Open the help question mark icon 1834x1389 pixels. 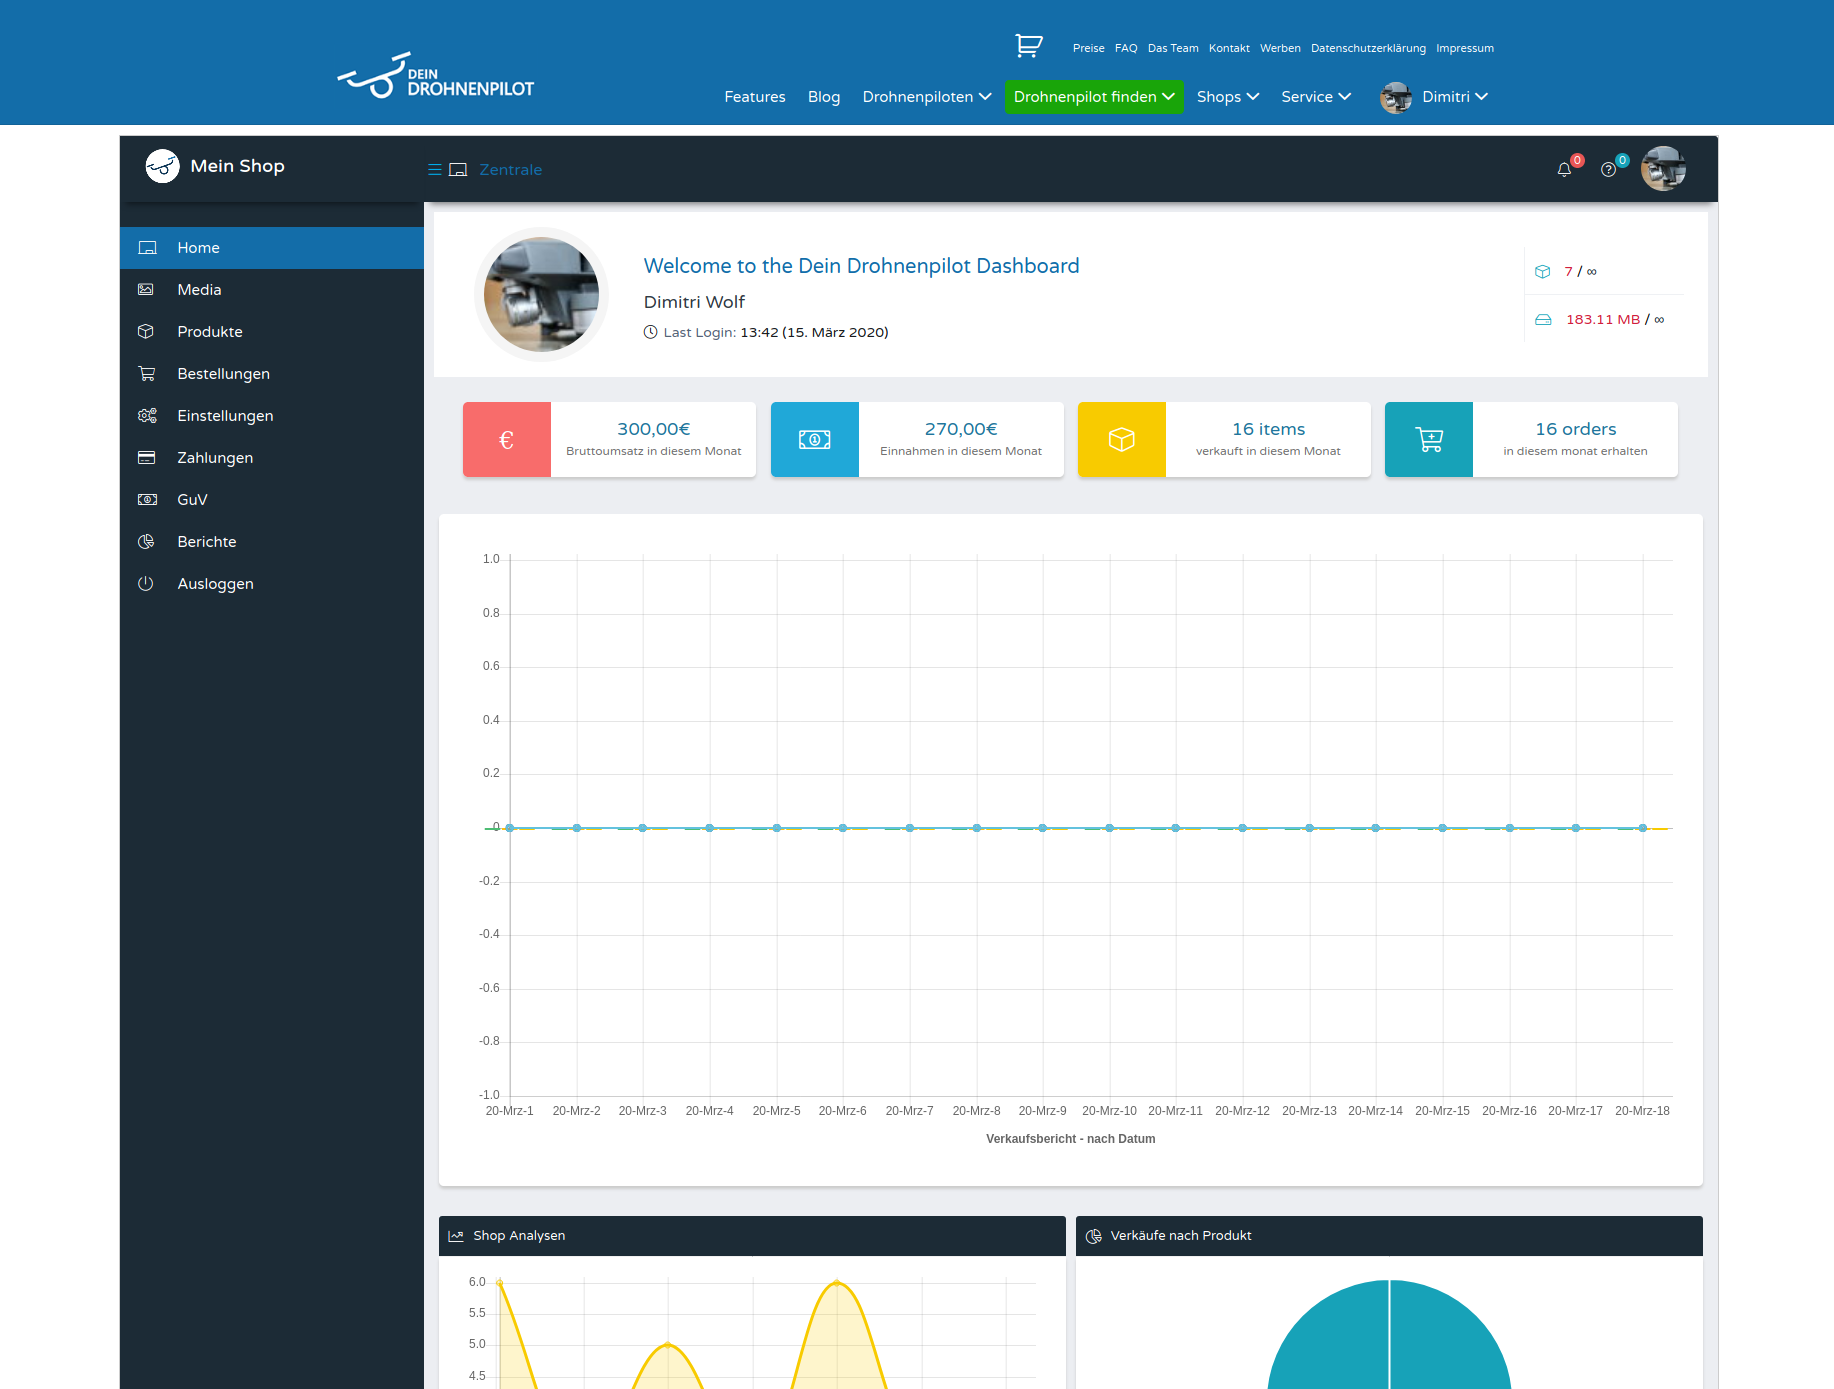[1608, 170]
